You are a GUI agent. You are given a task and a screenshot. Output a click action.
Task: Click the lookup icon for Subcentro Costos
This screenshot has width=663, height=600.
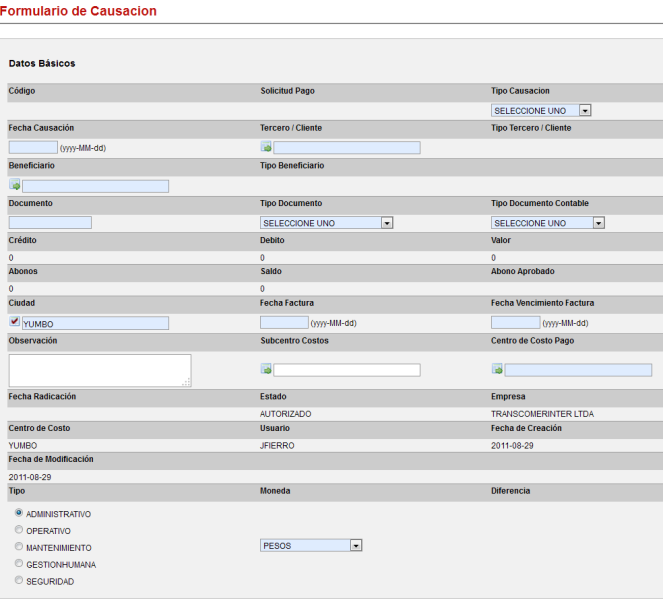point(266,370)
